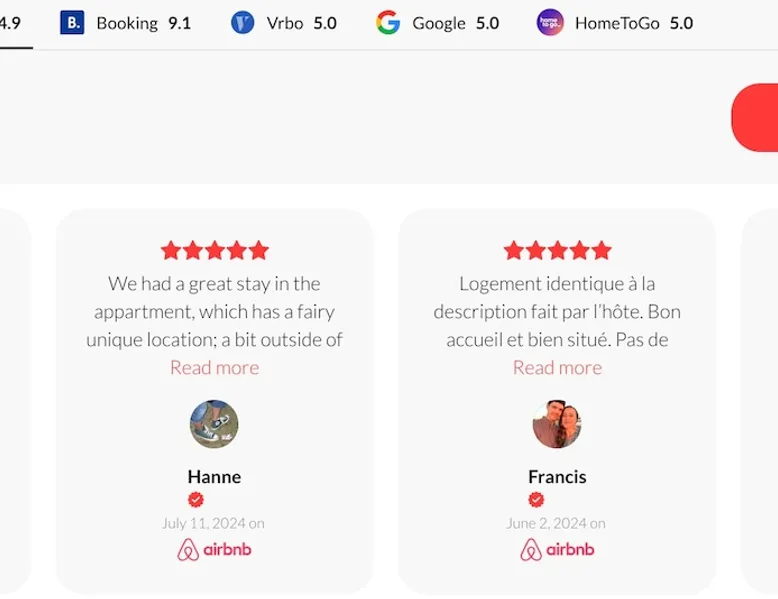Click the Booking.com logo icon

coord(72,22)
